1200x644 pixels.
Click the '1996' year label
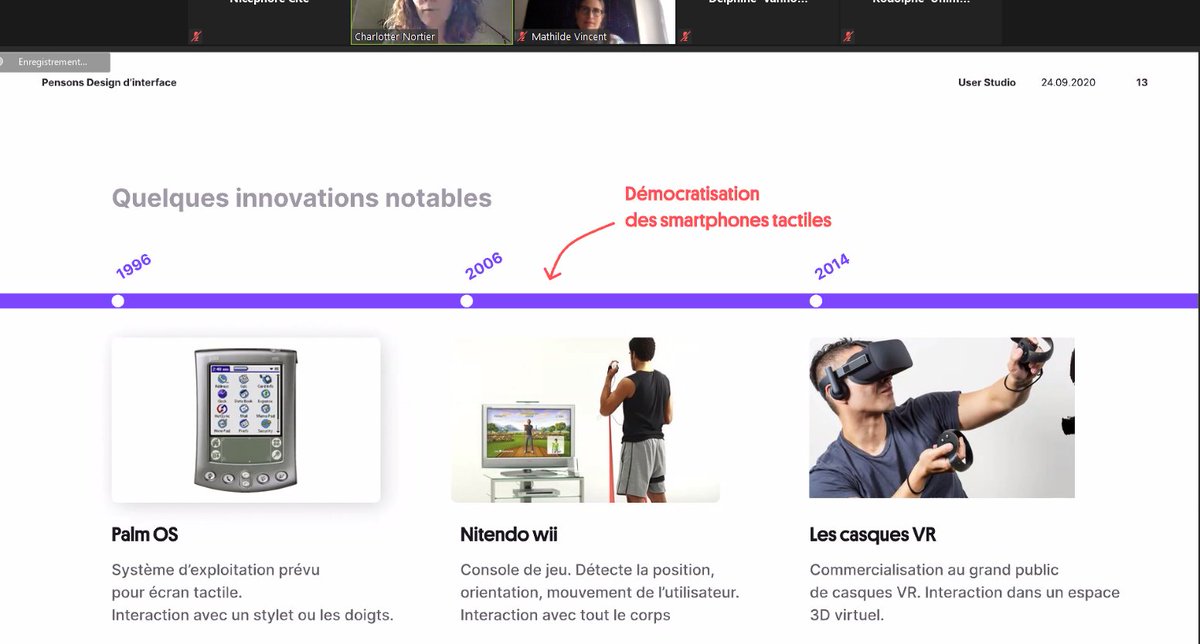coord(133,266)
